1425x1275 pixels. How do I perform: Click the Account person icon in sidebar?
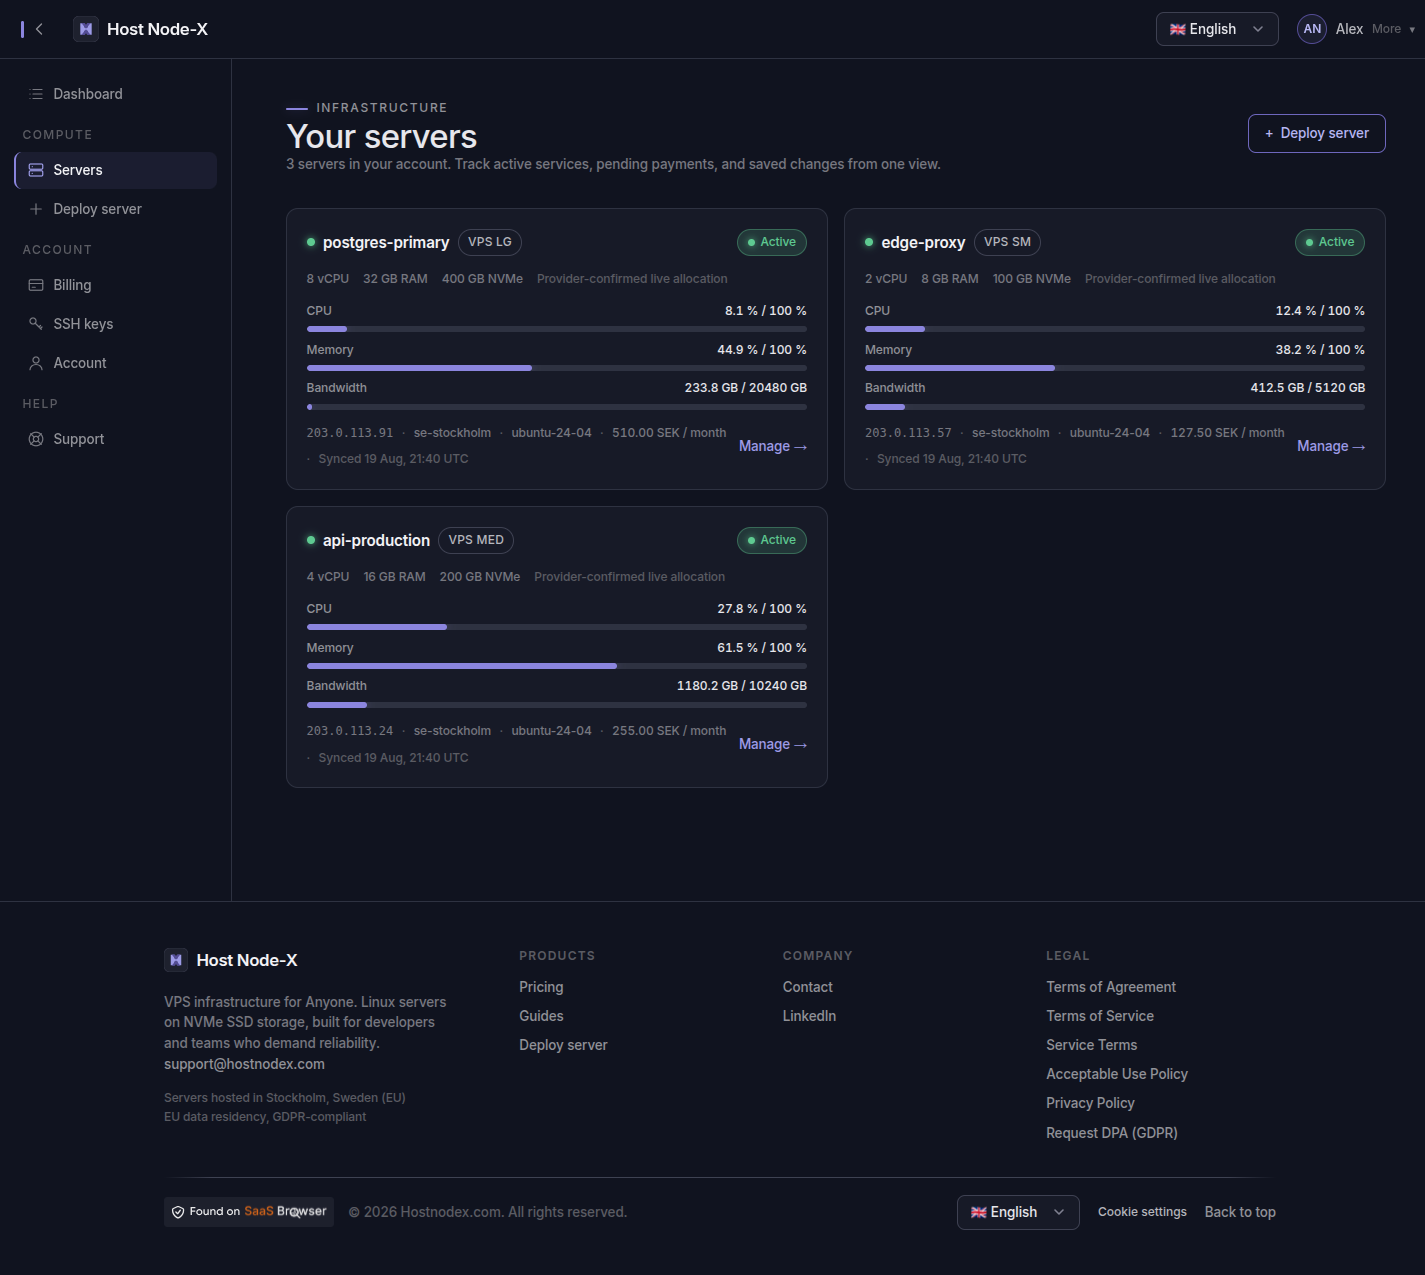tap(36, 363)
